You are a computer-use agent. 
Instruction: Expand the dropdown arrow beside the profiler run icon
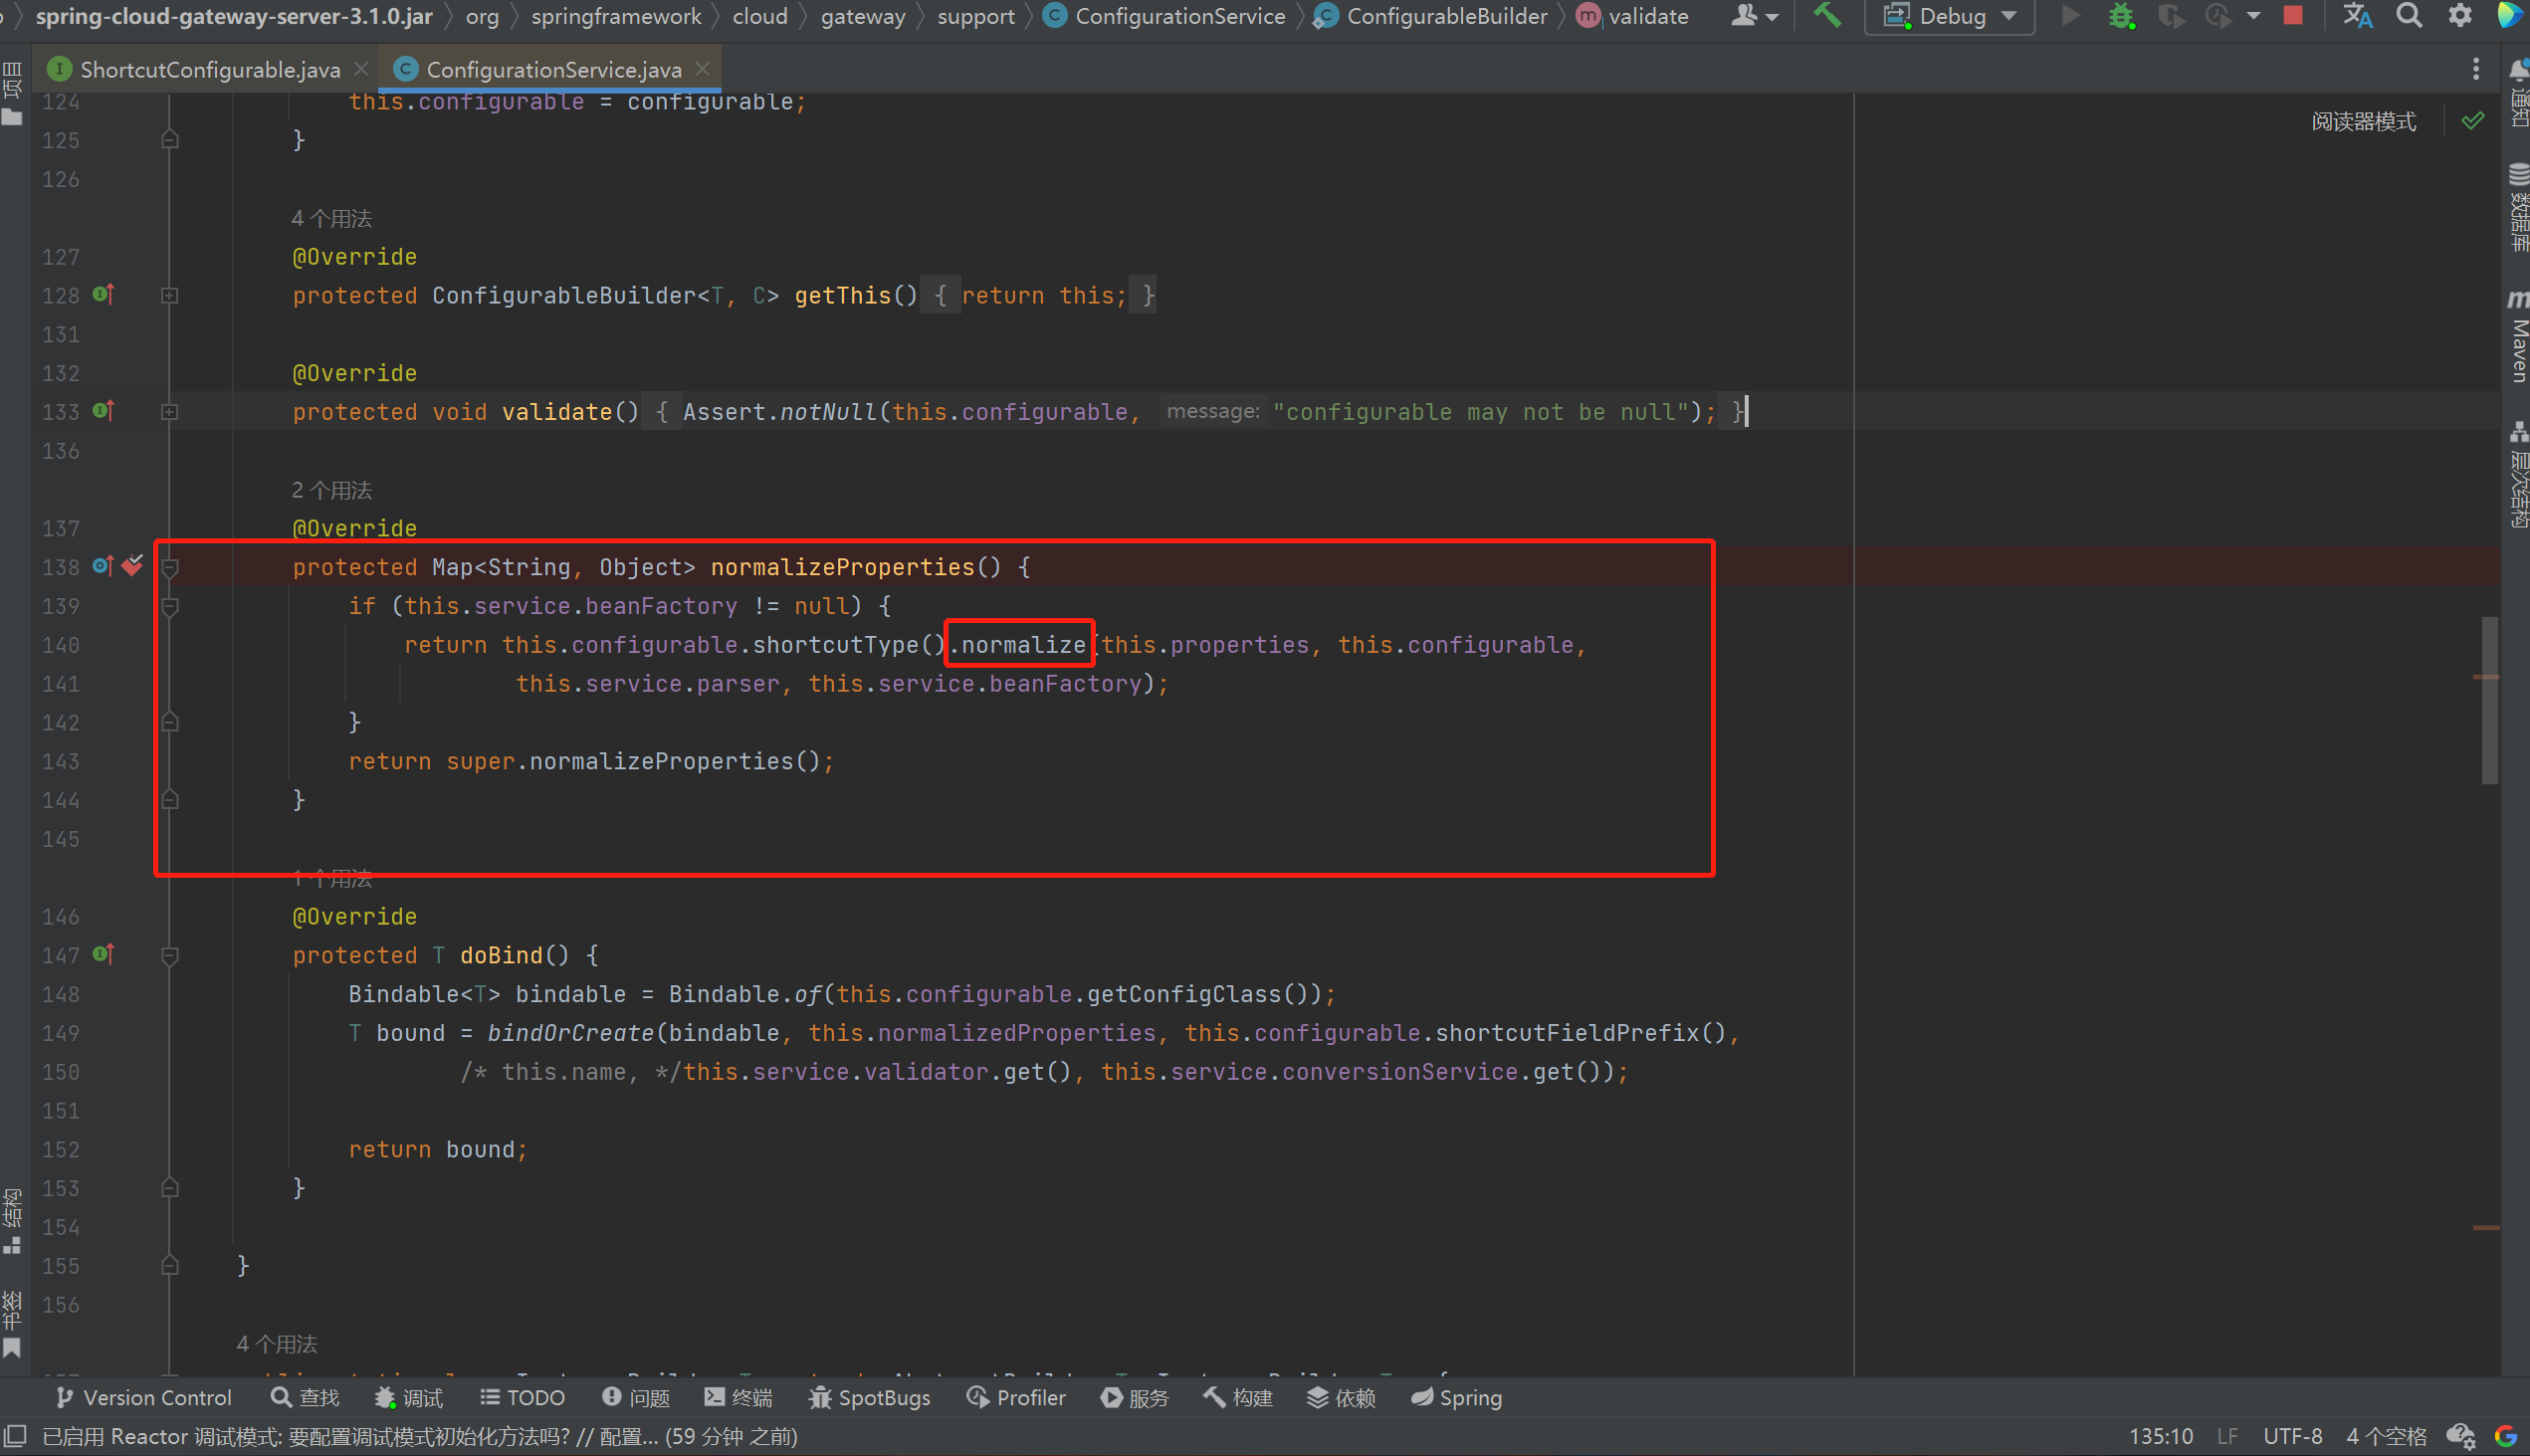[x=2253, y=16]
